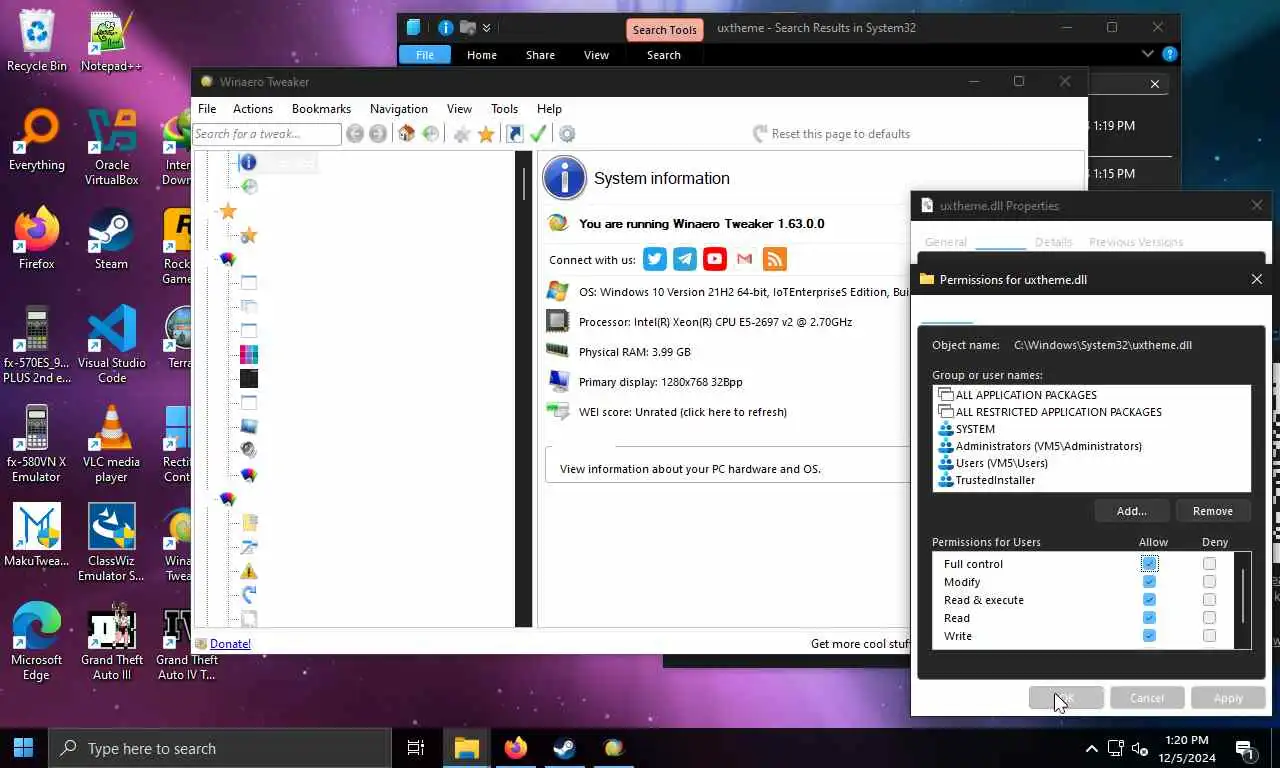This screenshot has height=768, width=1280.
Task: Expand the File Explorer ribbon chevron
Action: tap(1148, 54)
